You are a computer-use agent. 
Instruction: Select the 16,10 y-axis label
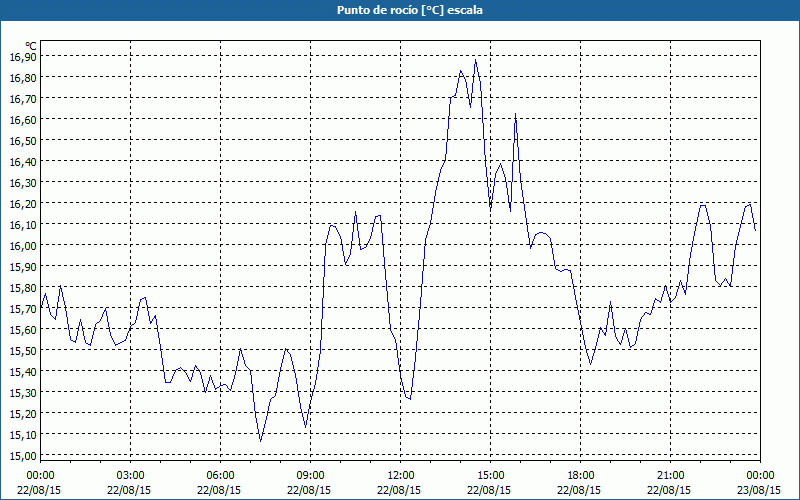tap(23, 224)
